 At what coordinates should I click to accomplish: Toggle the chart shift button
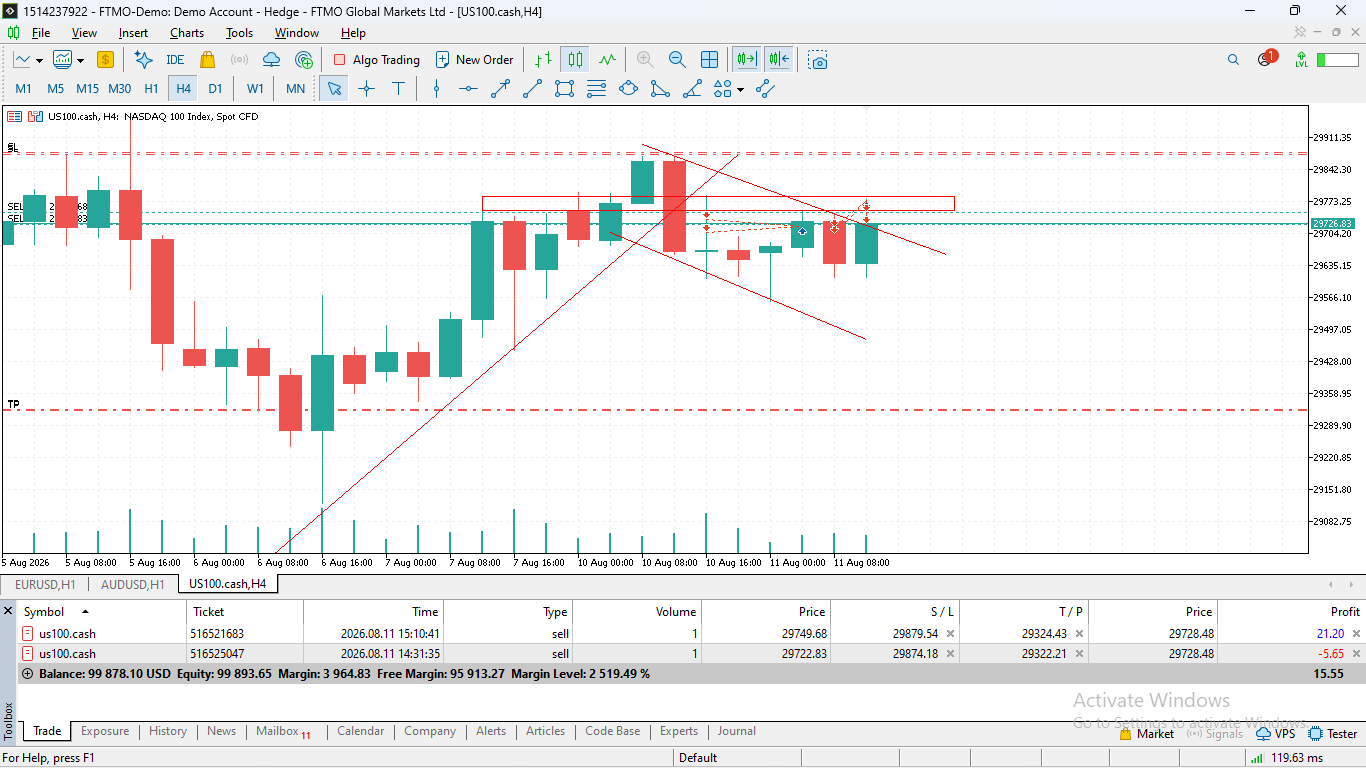[779, 59]
